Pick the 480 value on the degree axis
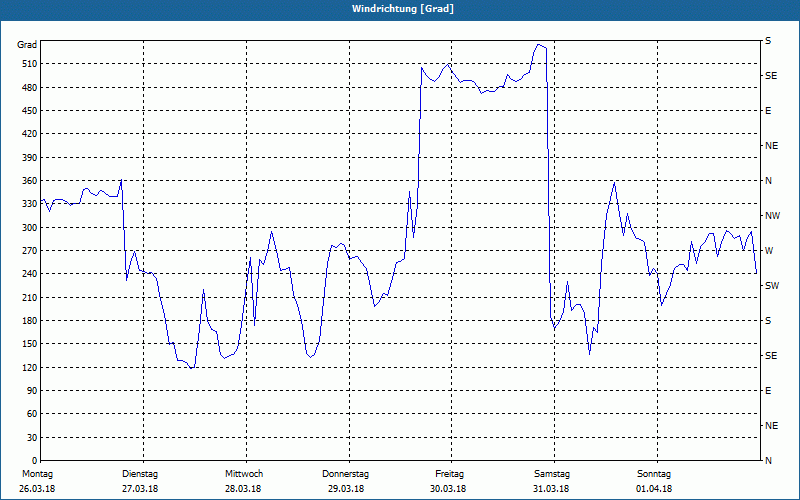The height and width of the screenshot is (500, 800). click(29, 87)
